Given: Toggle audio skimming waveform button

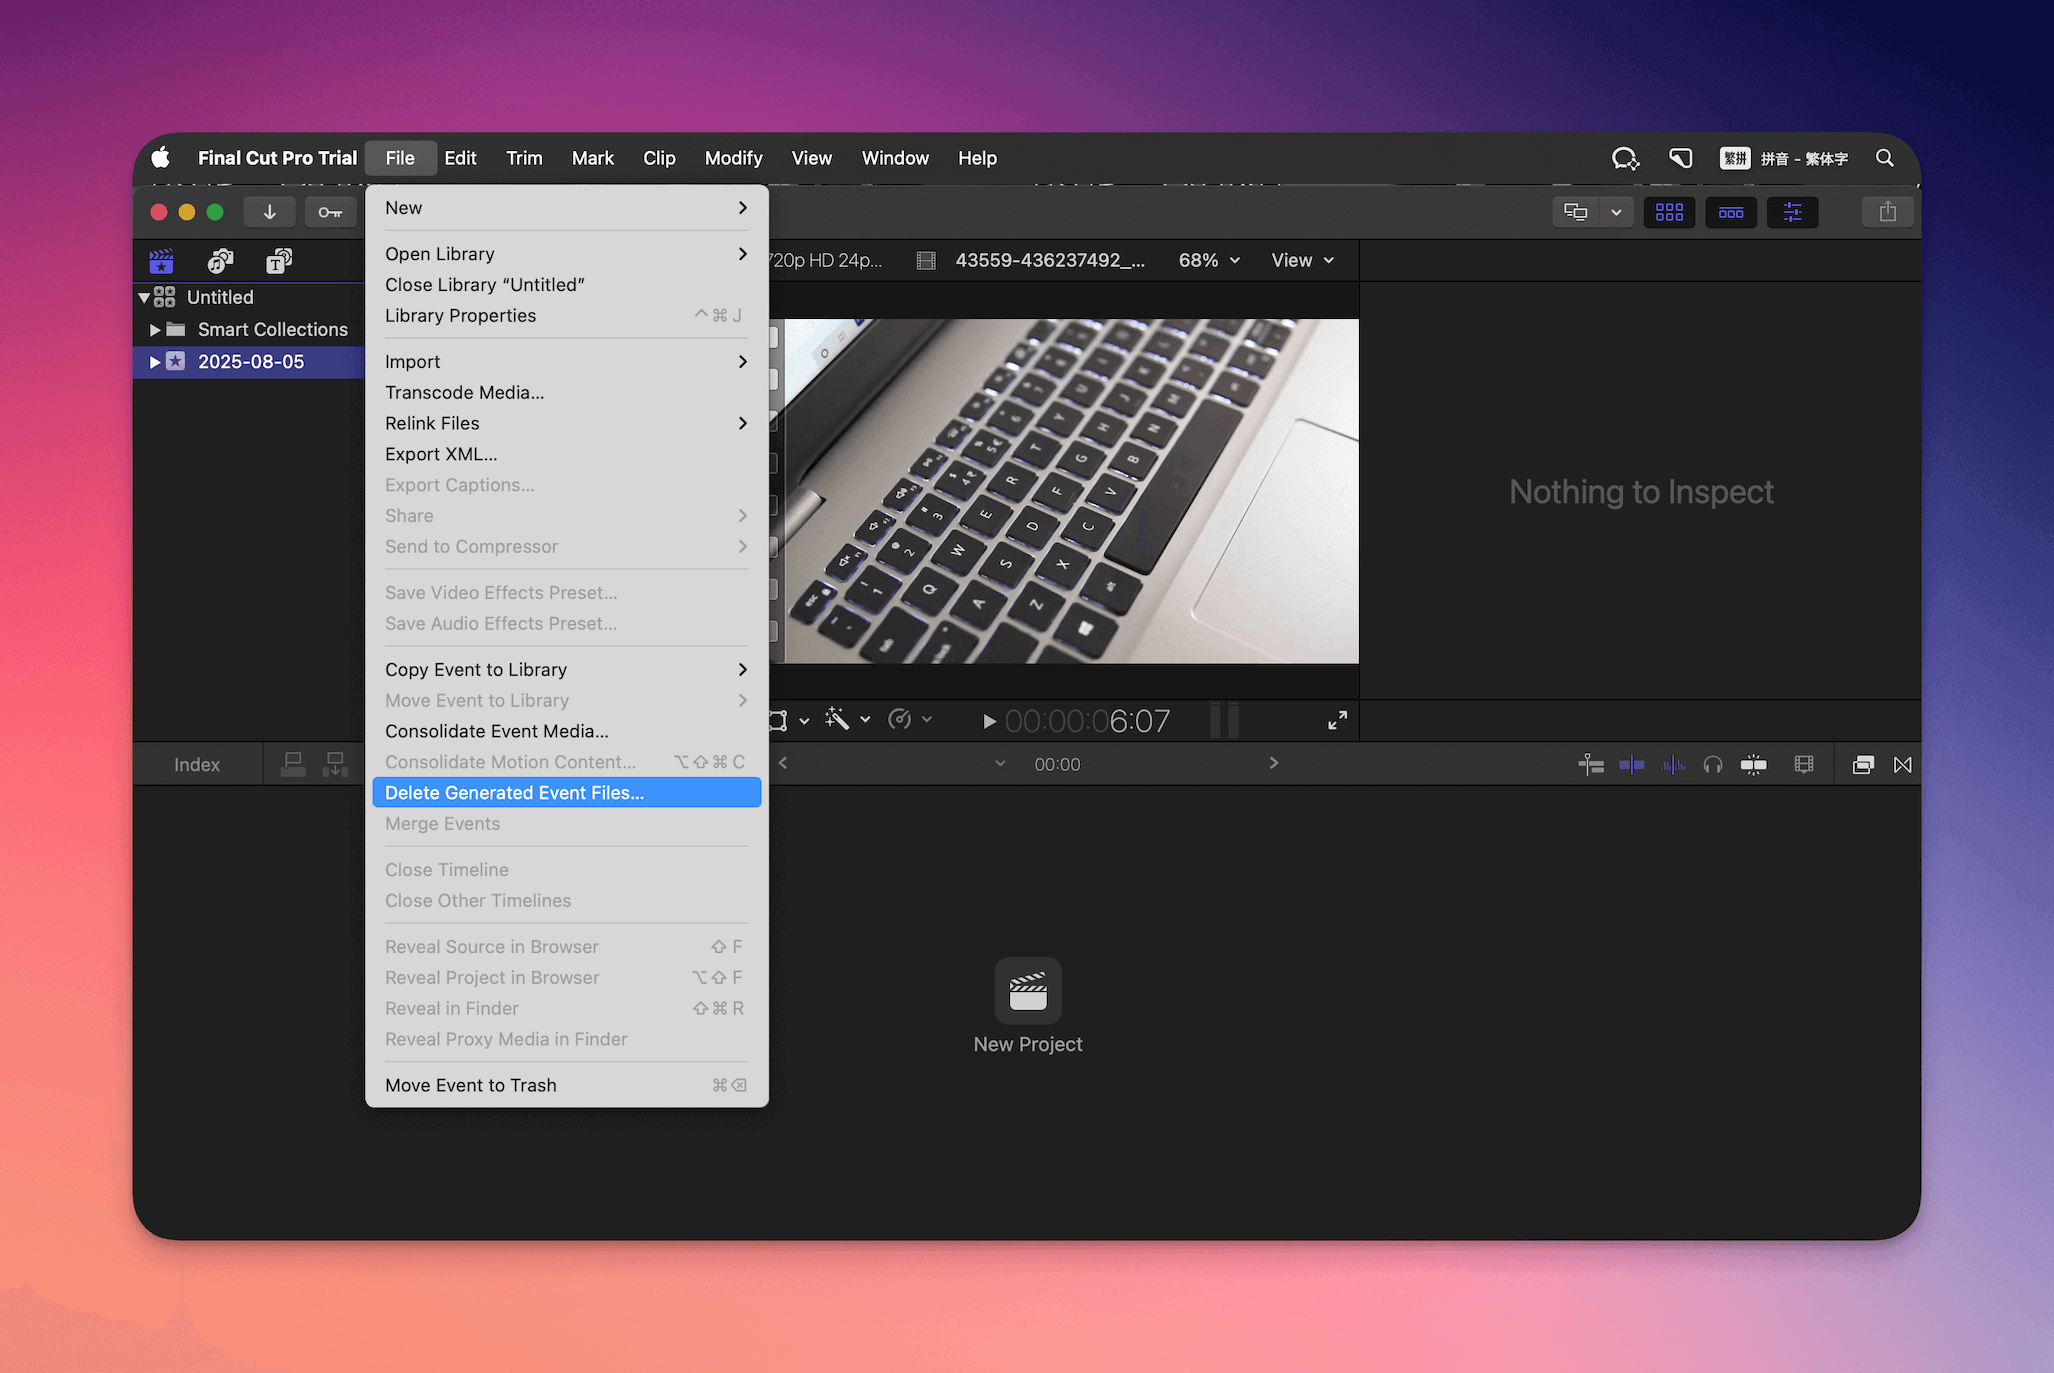Looking at the screenshot, I should pyautogui.click(x=1672, y=764).
